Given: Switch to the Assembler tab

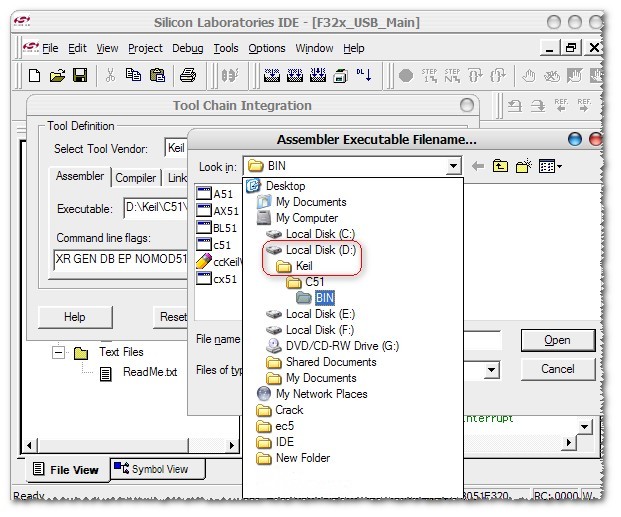Looking at the screenshot, I should pyautogui.click(x=80, y=176).
